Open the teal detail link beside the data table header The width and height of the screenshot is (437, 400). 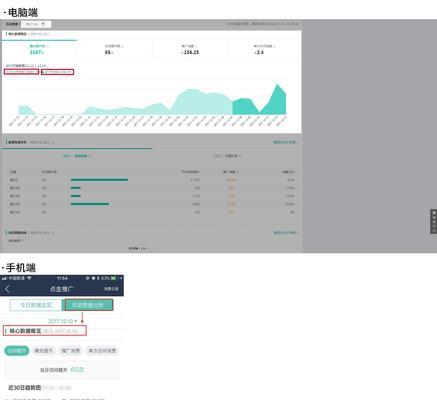click(x=286, y=142)
